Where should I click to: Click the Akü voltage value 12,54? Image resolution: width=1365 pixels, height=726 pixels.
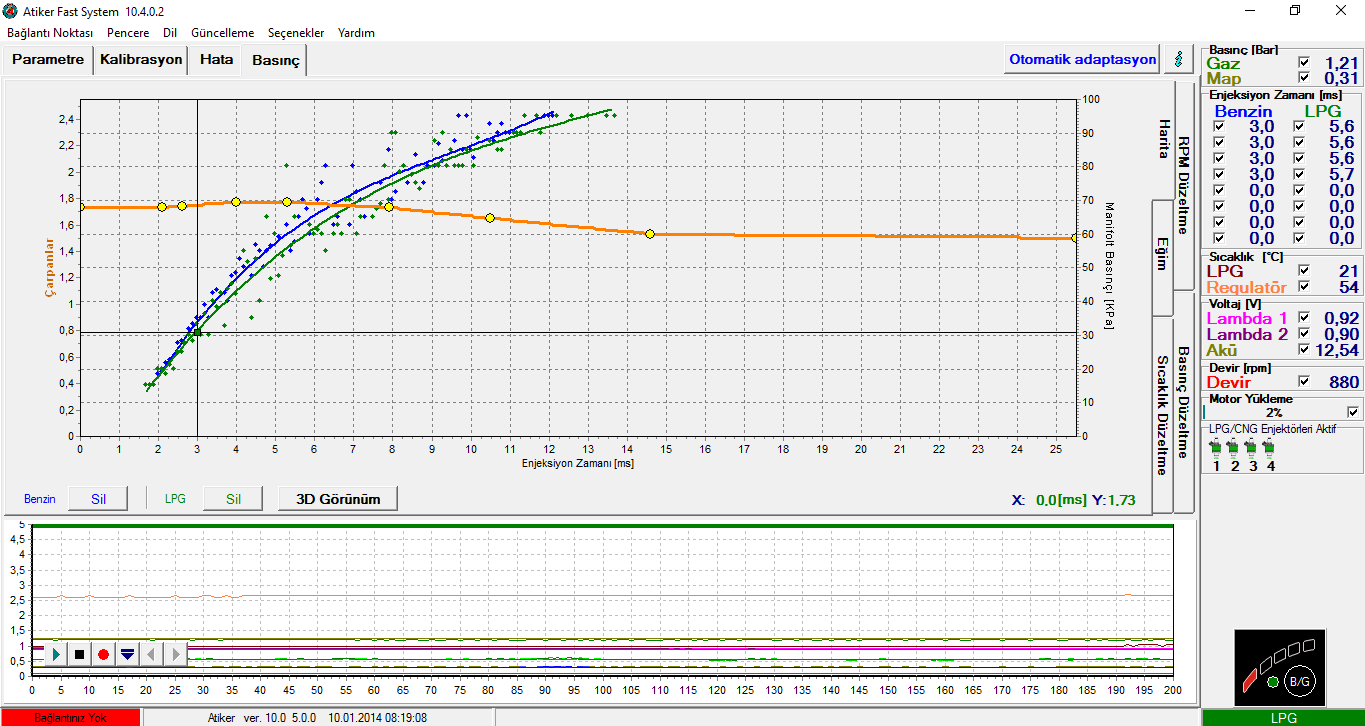tap(1338, 350)
